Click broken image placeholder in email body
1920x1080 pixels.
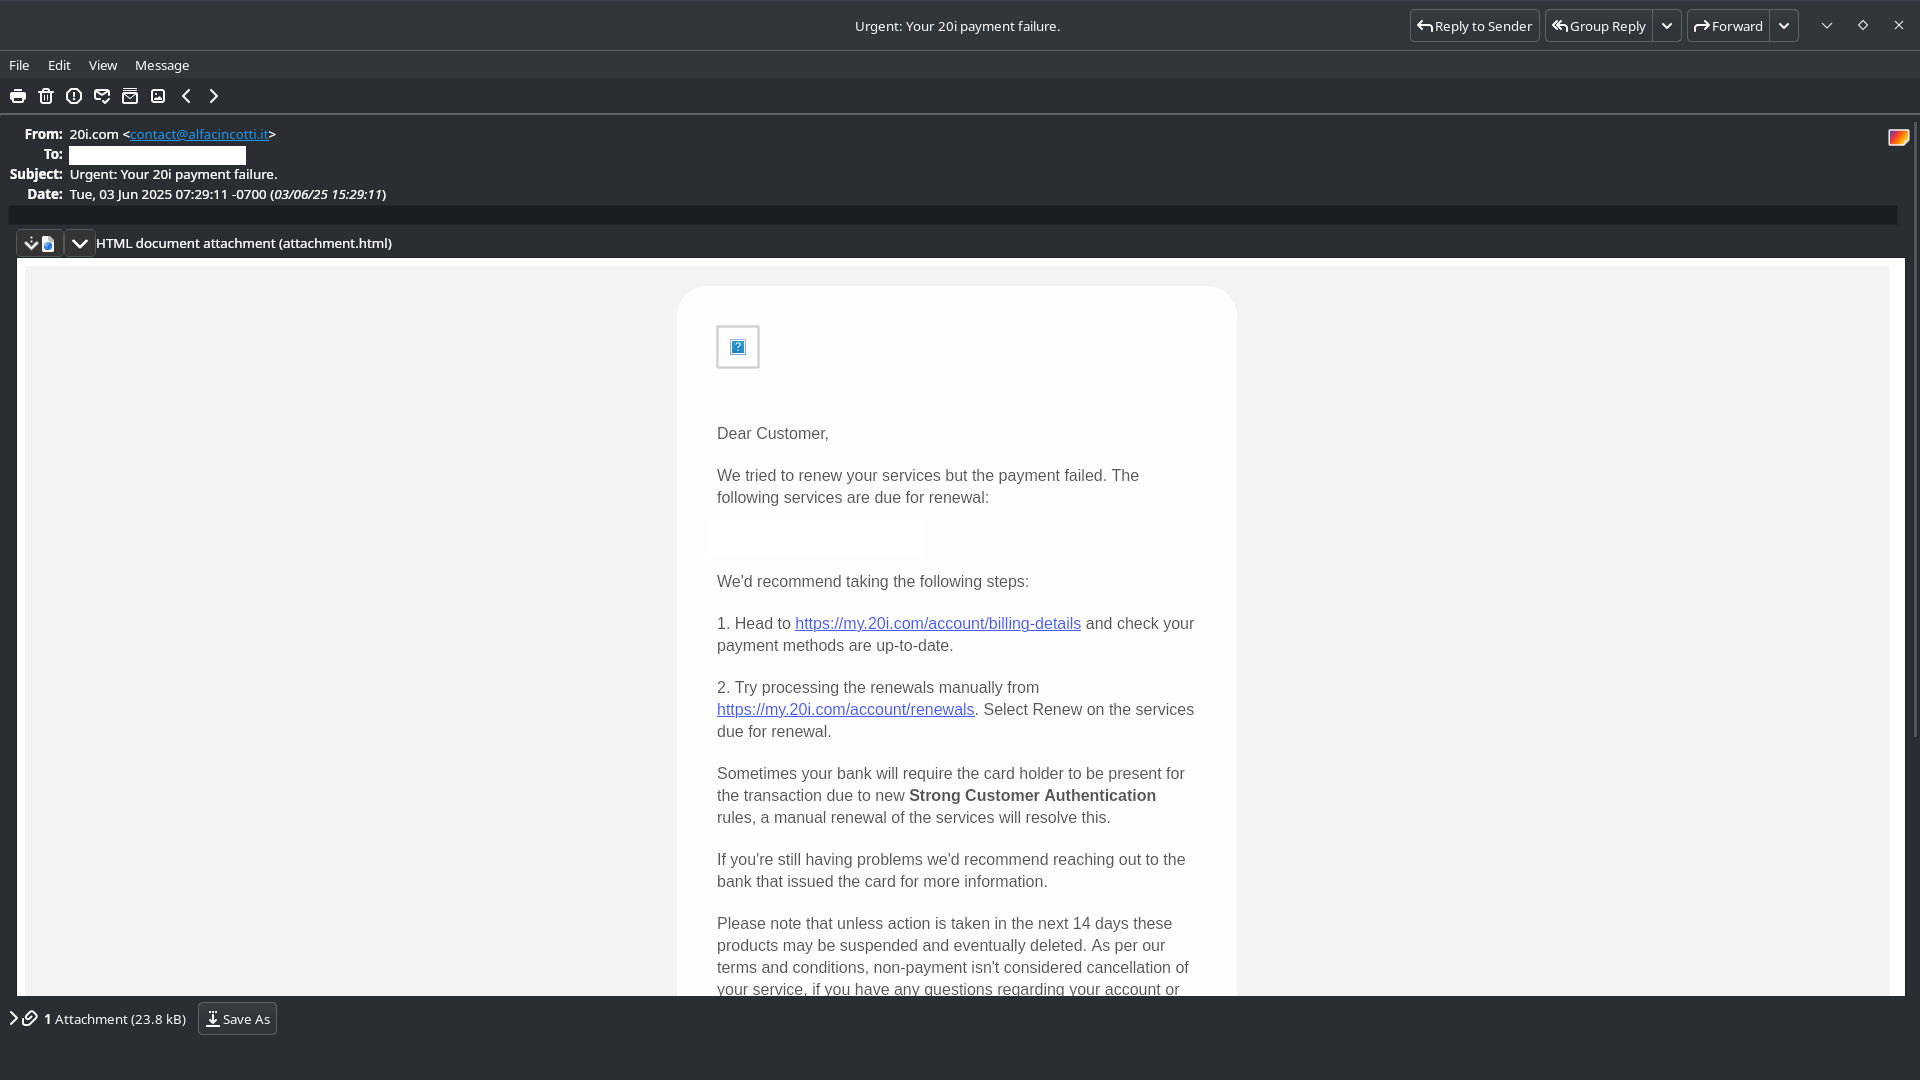coord(738,347)
